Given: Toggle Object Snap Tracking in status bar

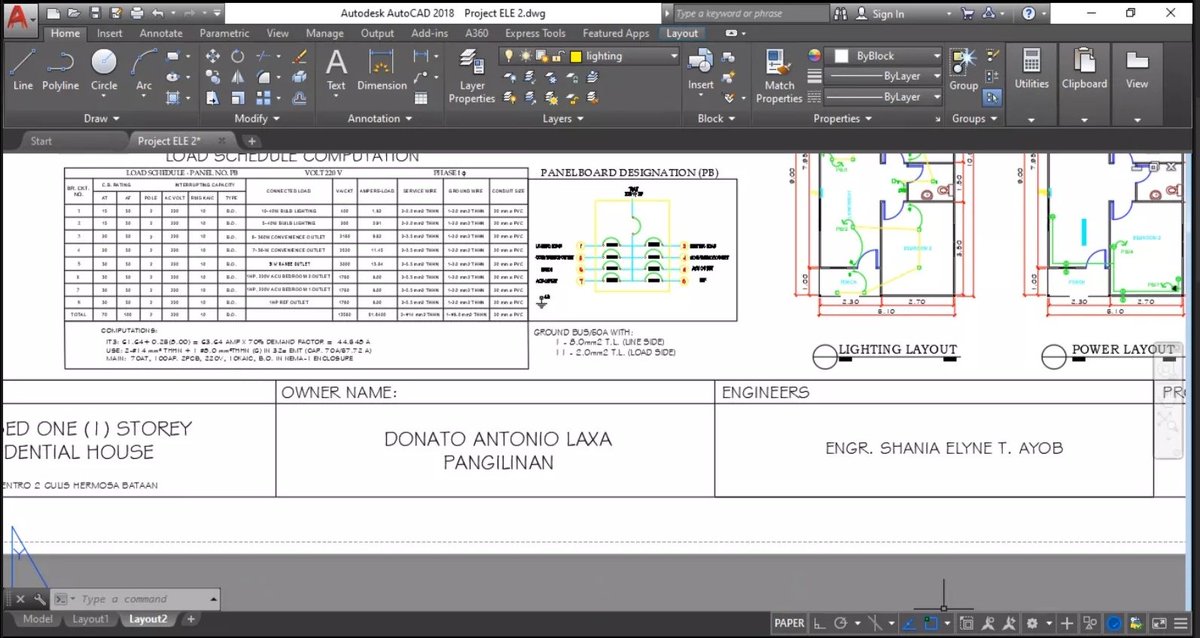Looking at the screenshot, I should pos(910,623).
